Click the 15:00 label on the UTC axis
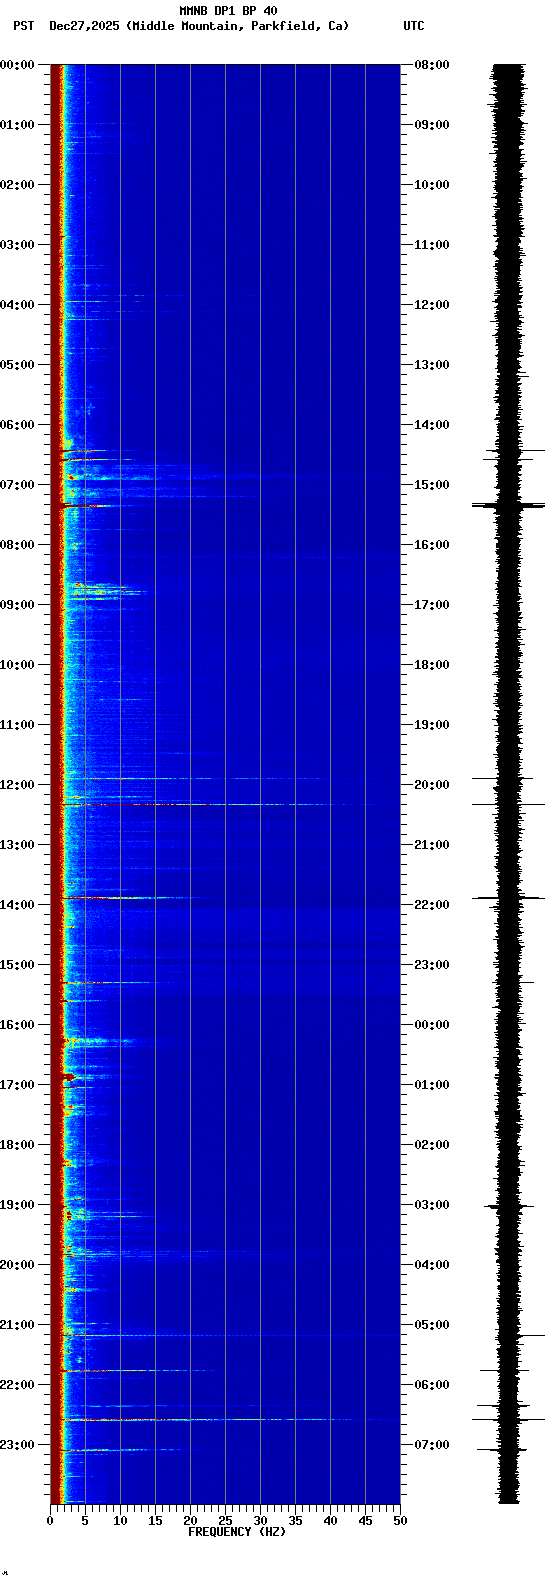Image resolution: width=552 pixels, height=1584 pixels. [432, 485]
